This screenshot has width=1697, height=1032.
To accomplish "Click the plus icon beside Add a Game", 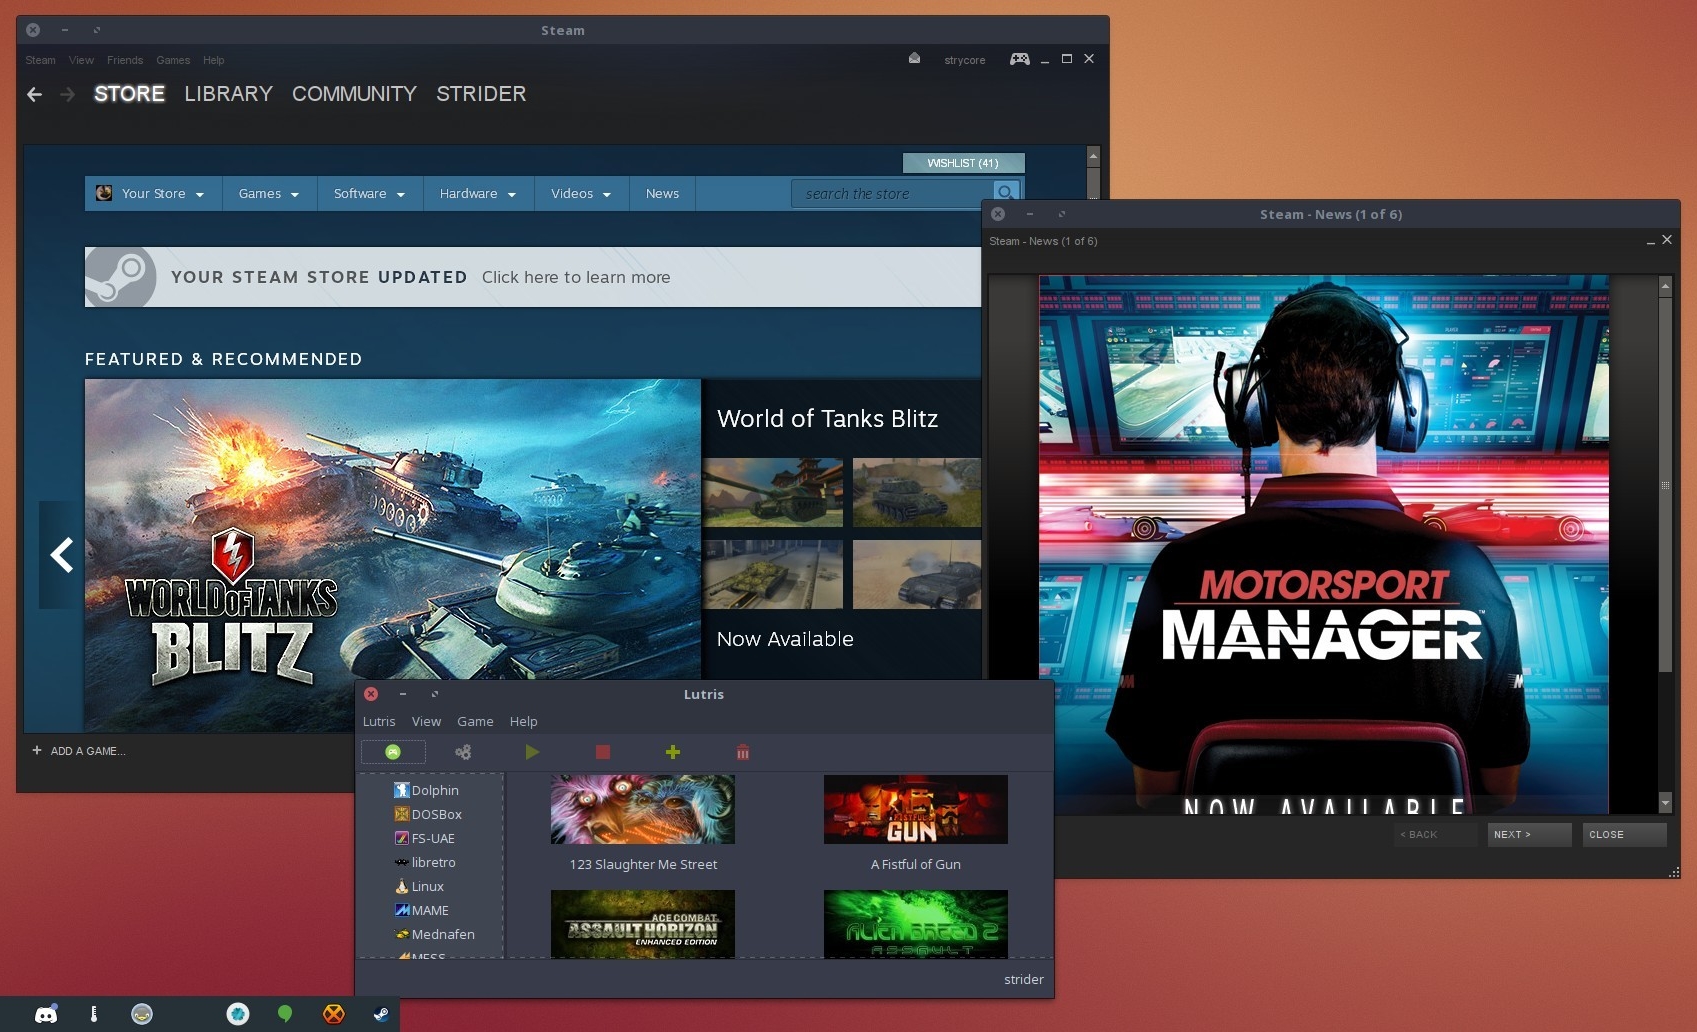I will (37, 750).
